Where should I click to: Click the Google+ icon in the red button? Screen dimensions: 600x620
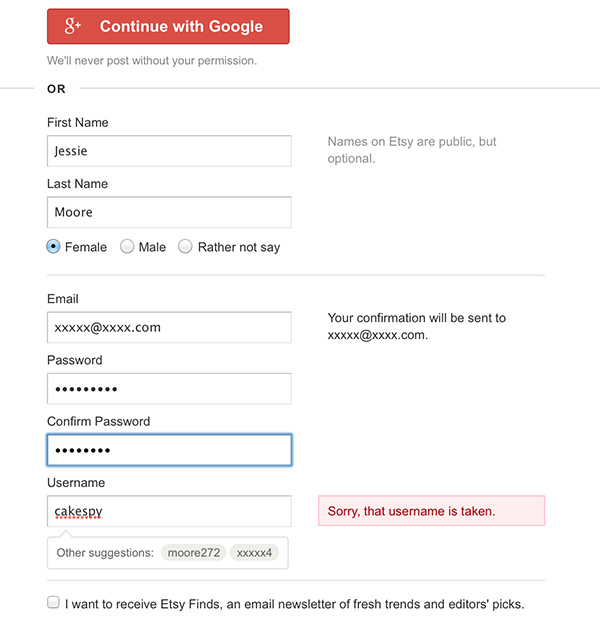click(x=72, y=26)
